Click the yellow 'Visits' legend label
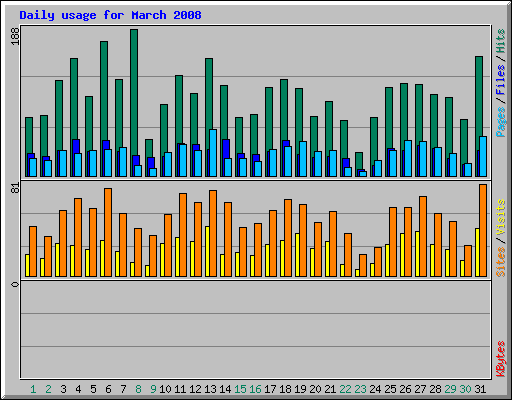This screenshot has height=400, width=512. (500, 218)
